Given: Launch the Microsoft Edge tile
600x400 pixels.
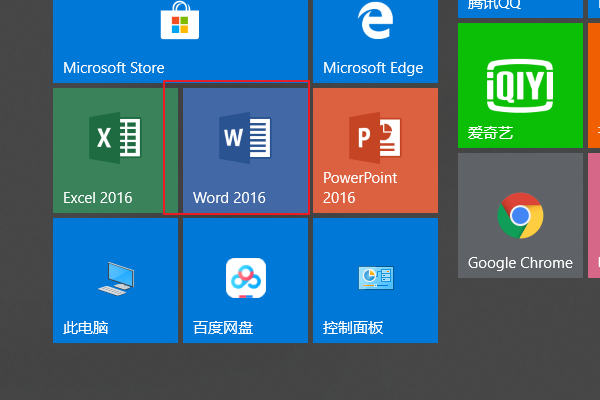Looking at the screenshot, I should pyautogui.click(x=375, y=41).
